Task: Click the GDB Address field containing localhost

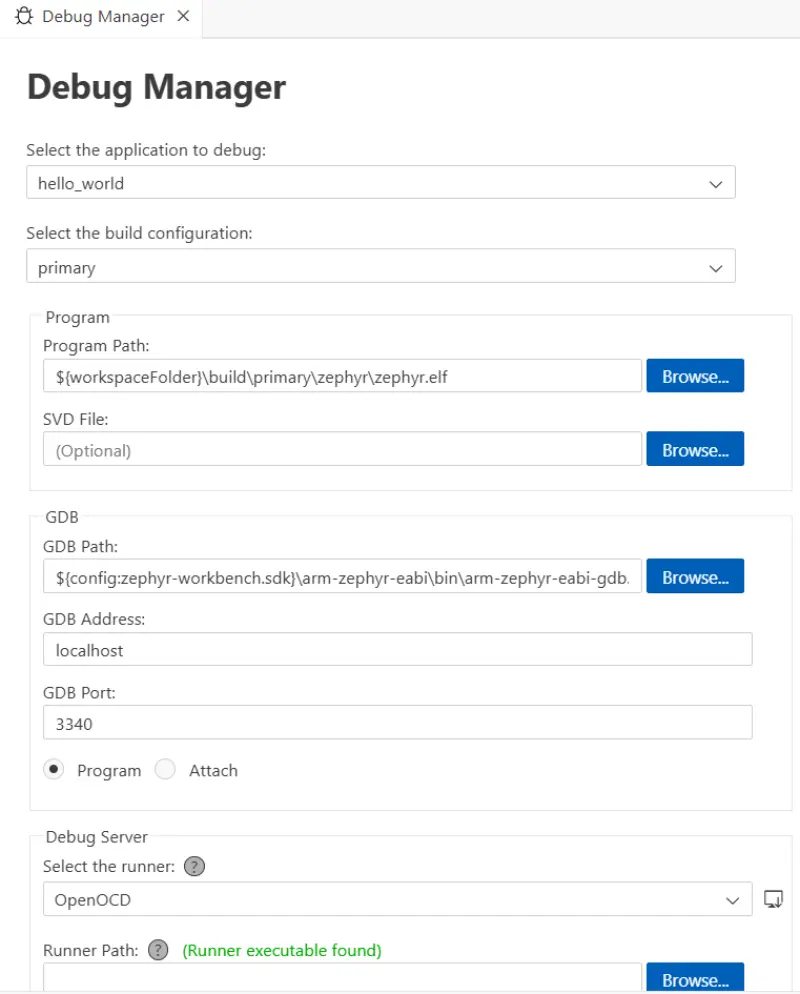Action: [x=397, y=650]
